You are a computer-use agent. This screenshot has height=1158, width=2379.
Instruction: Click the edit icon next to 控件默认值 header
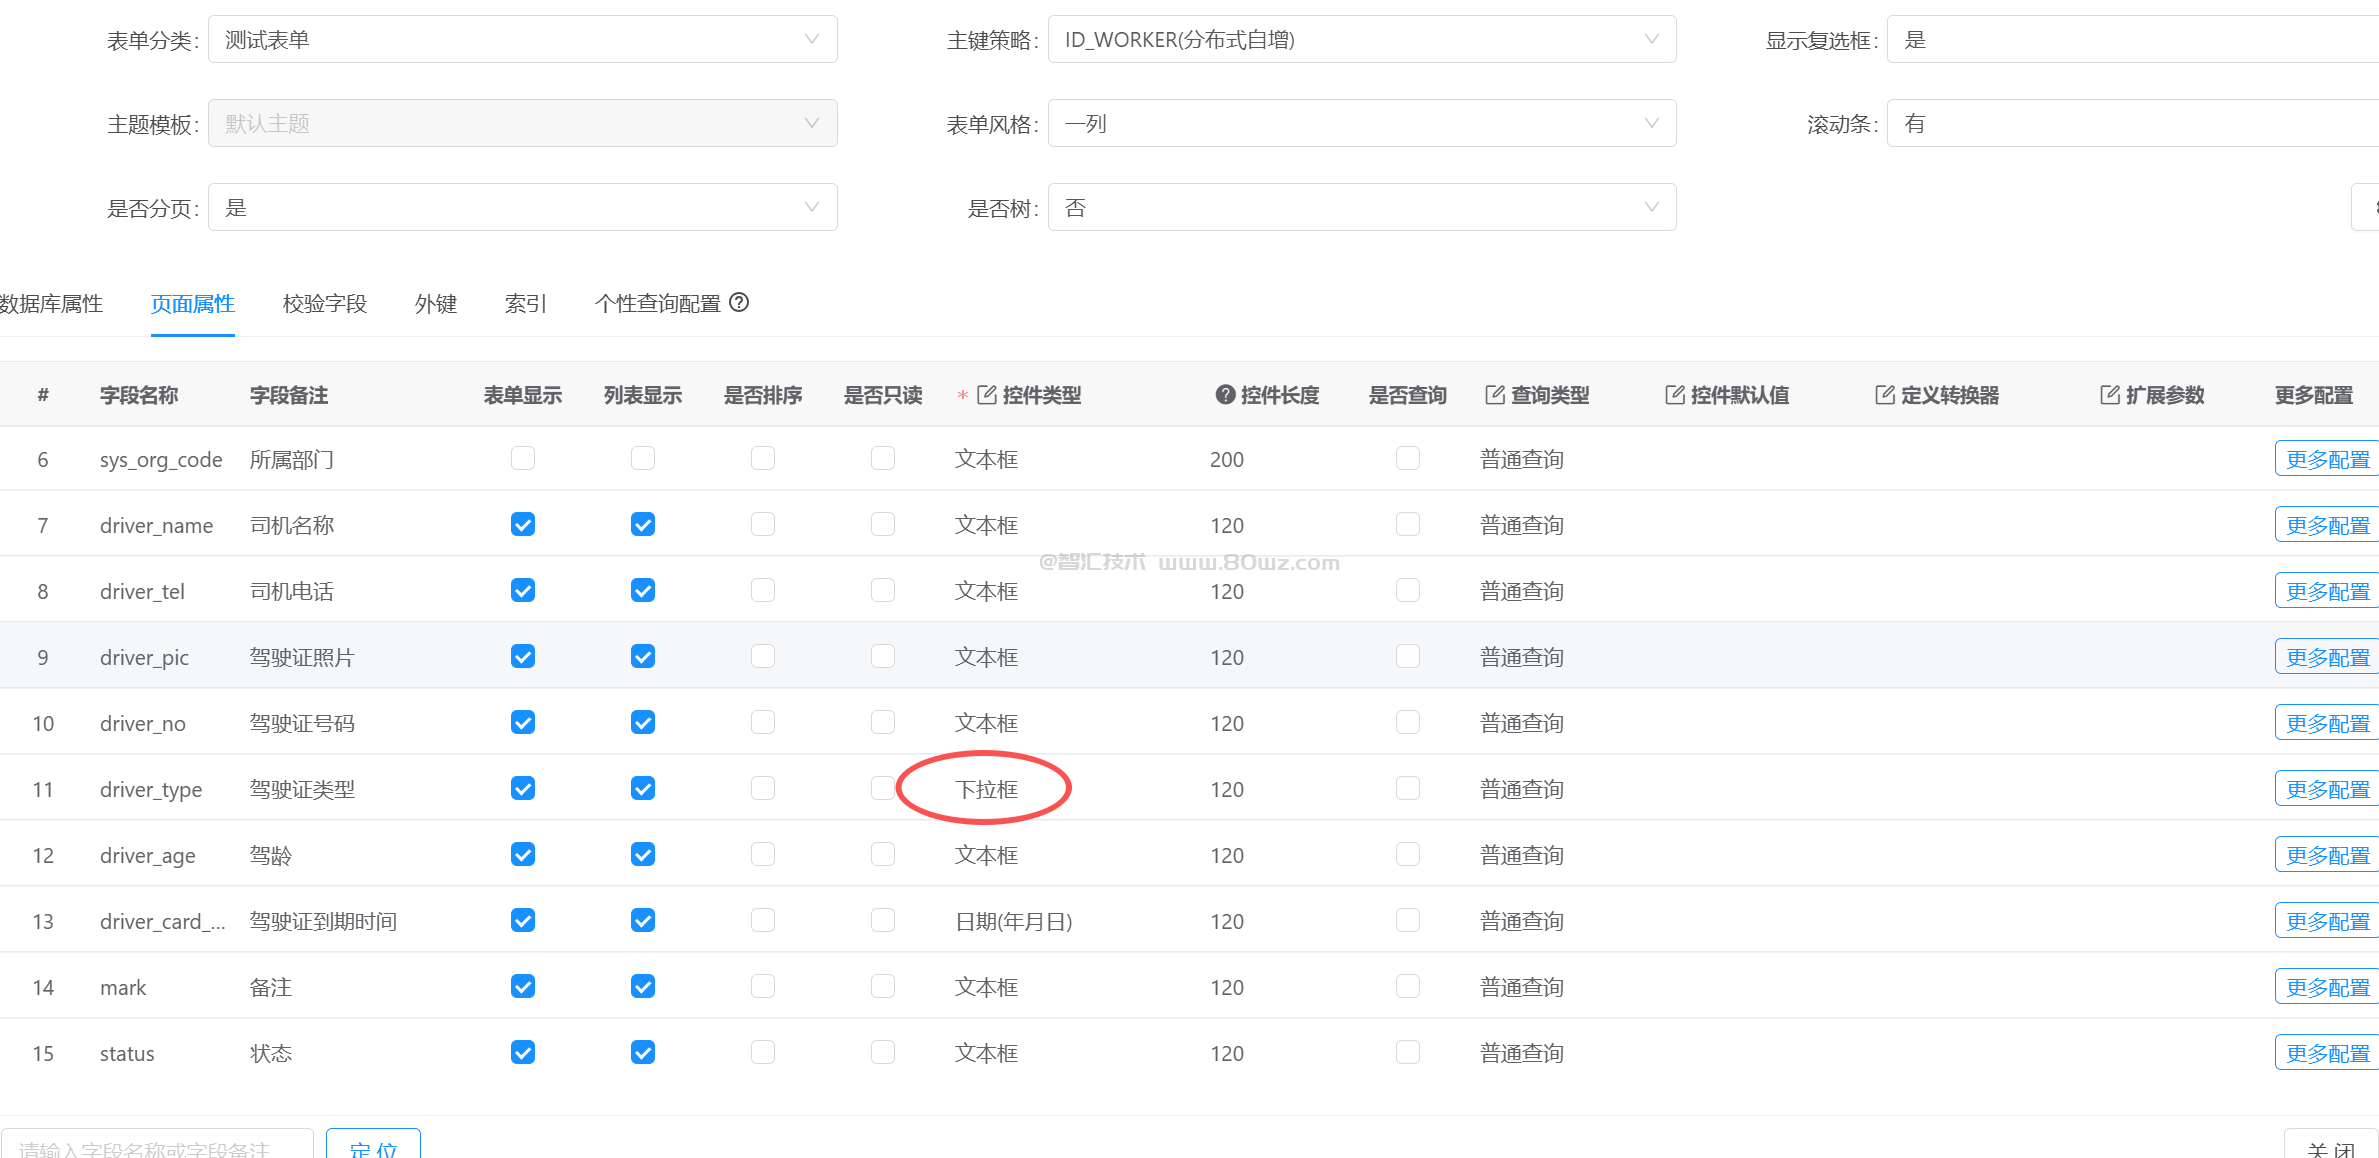(x=1675, y=395)
